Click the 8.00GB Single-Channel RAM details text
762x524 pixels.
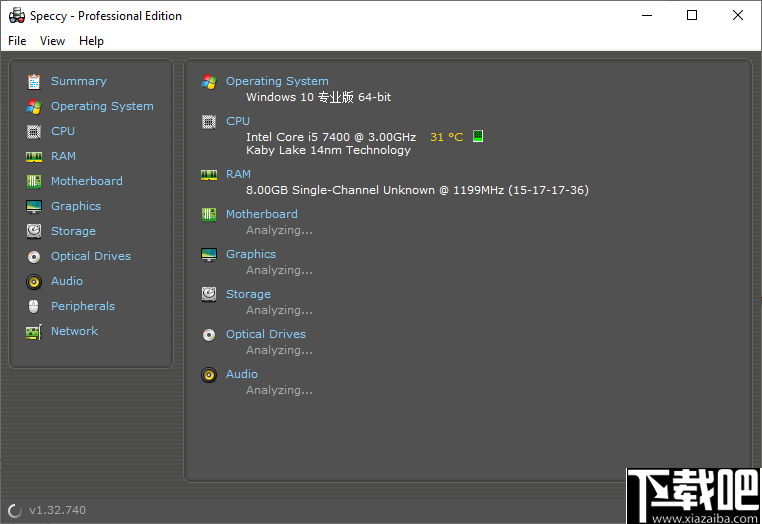click(417, 190)
